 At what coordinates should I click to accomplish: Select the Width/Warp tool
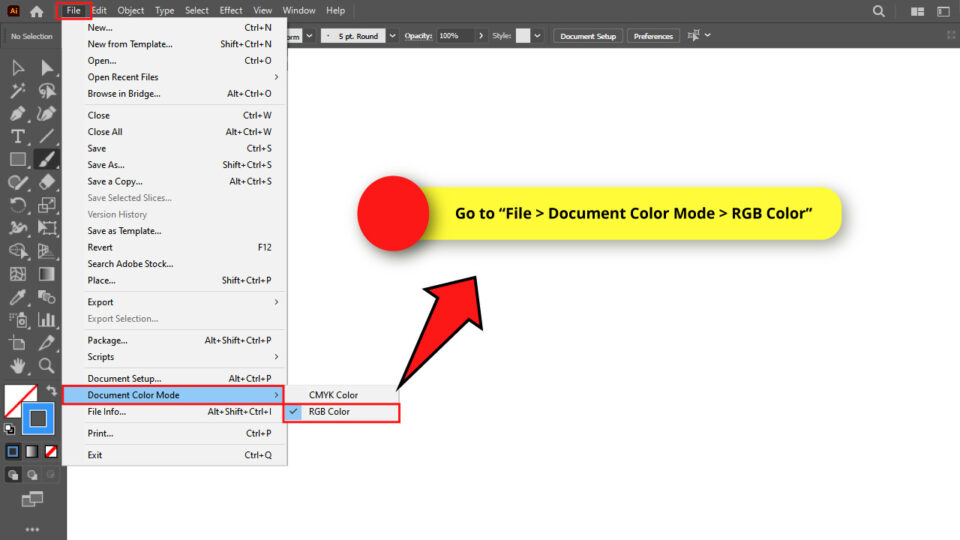18,228
